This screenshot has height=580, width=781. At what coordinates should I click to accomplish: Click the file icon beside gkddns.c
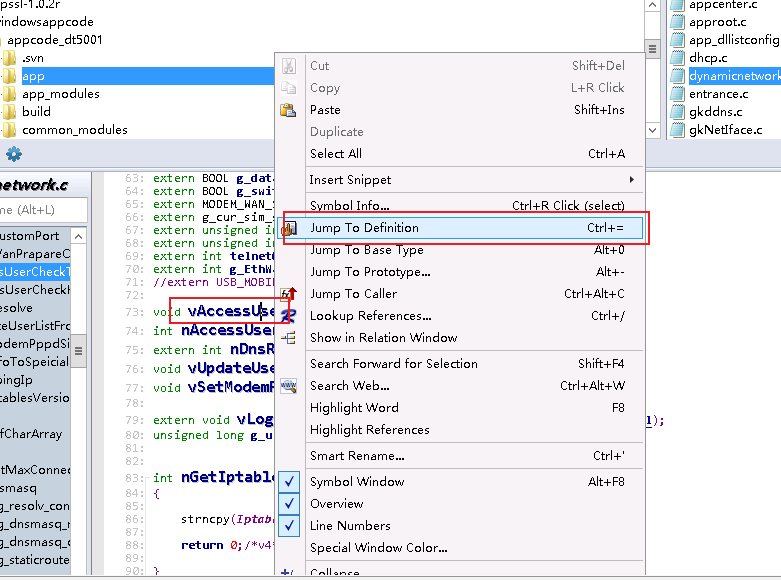pyautogui.click(x=677, y=112)
